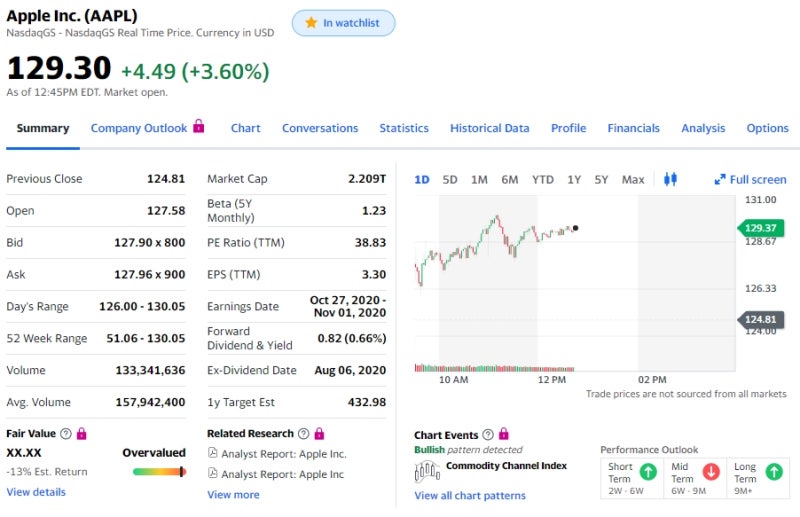Go to the Conversations tab
The image size is (800, 517).
(320, 128)
